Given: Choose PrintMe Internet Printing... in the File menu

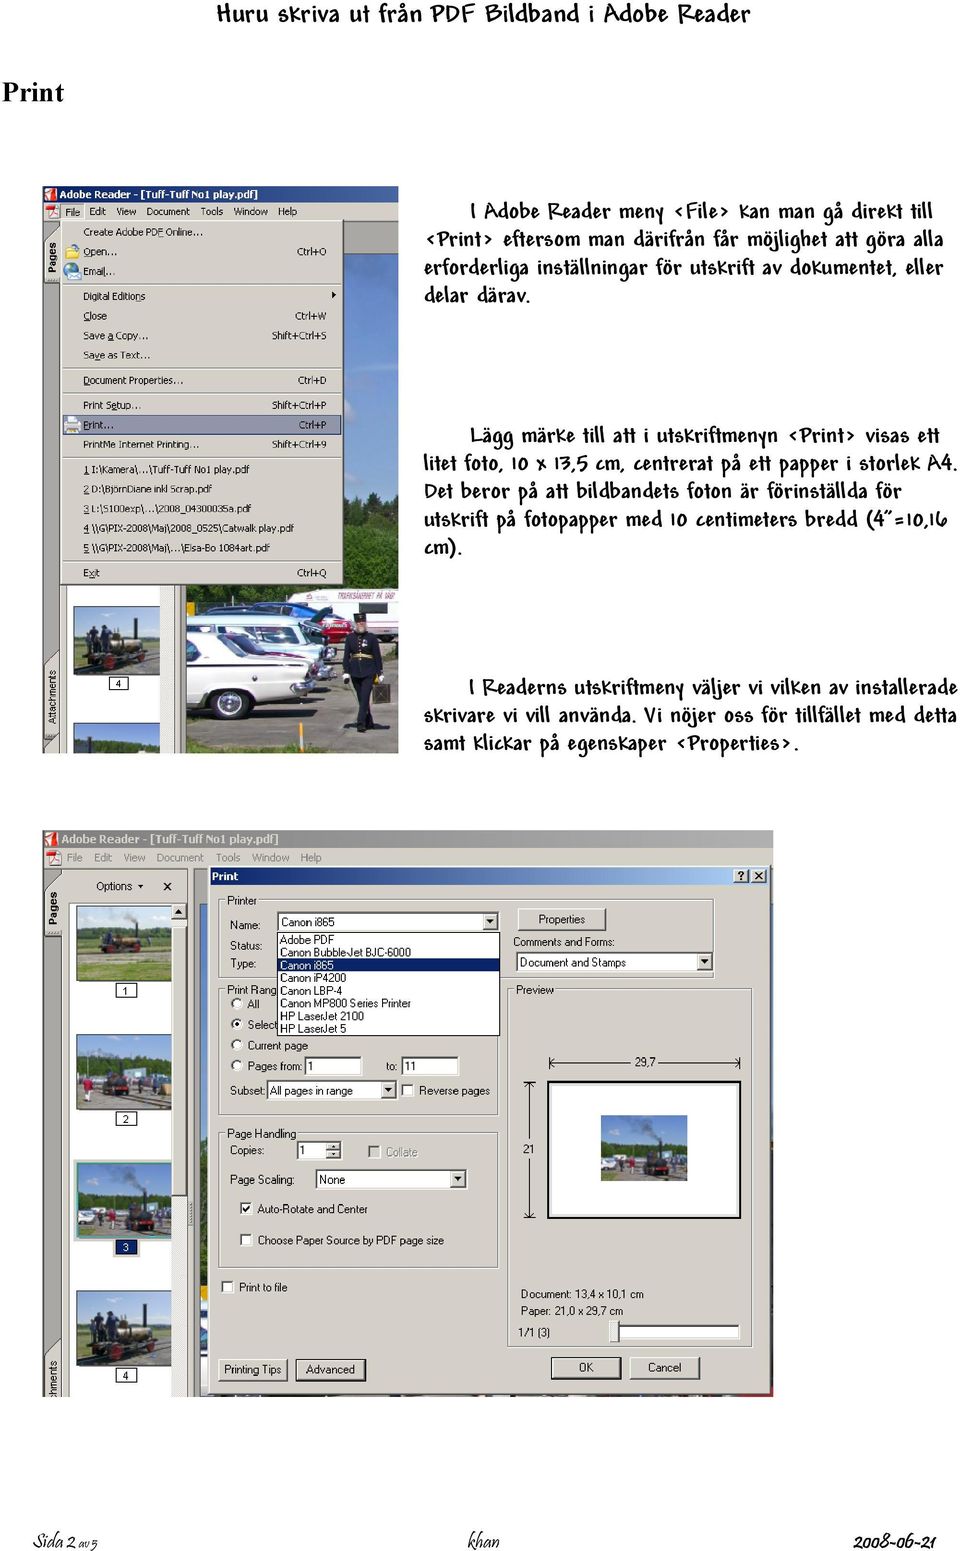Looking at the screenshot, I should 202,444.
